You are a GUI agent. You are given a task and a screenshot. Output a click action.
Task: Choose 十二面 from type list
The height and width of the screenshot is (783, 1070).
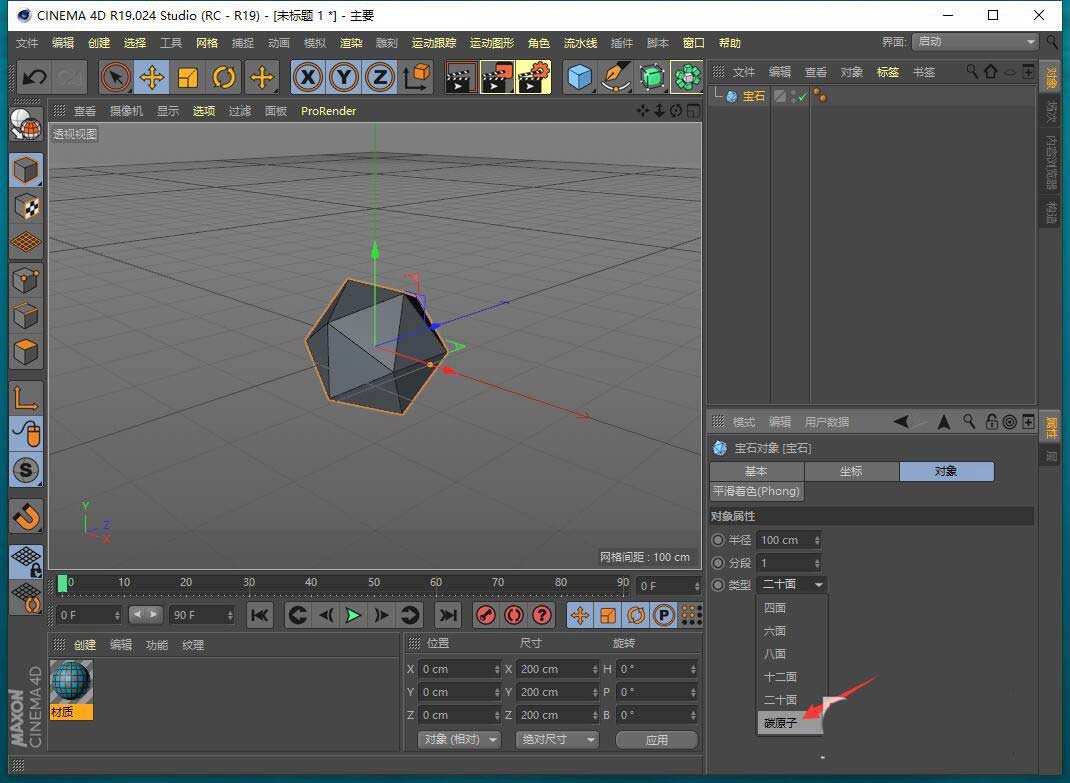[781, 677]
